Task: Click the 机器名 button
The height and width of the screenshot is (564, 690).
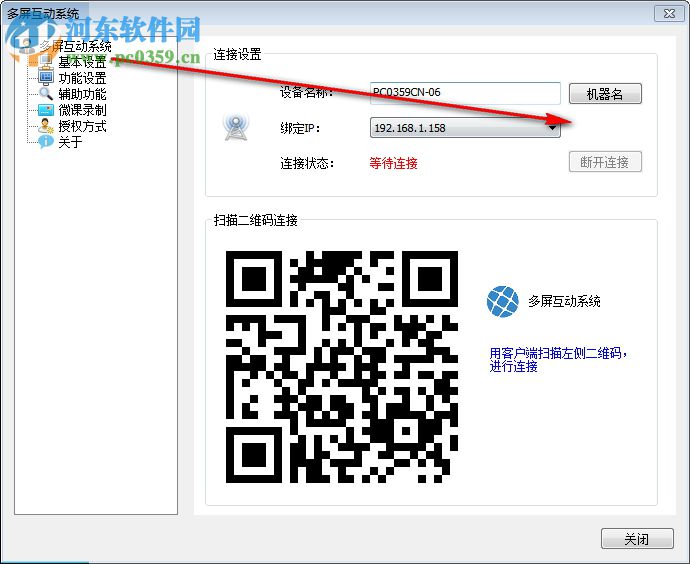Action: 605,94
